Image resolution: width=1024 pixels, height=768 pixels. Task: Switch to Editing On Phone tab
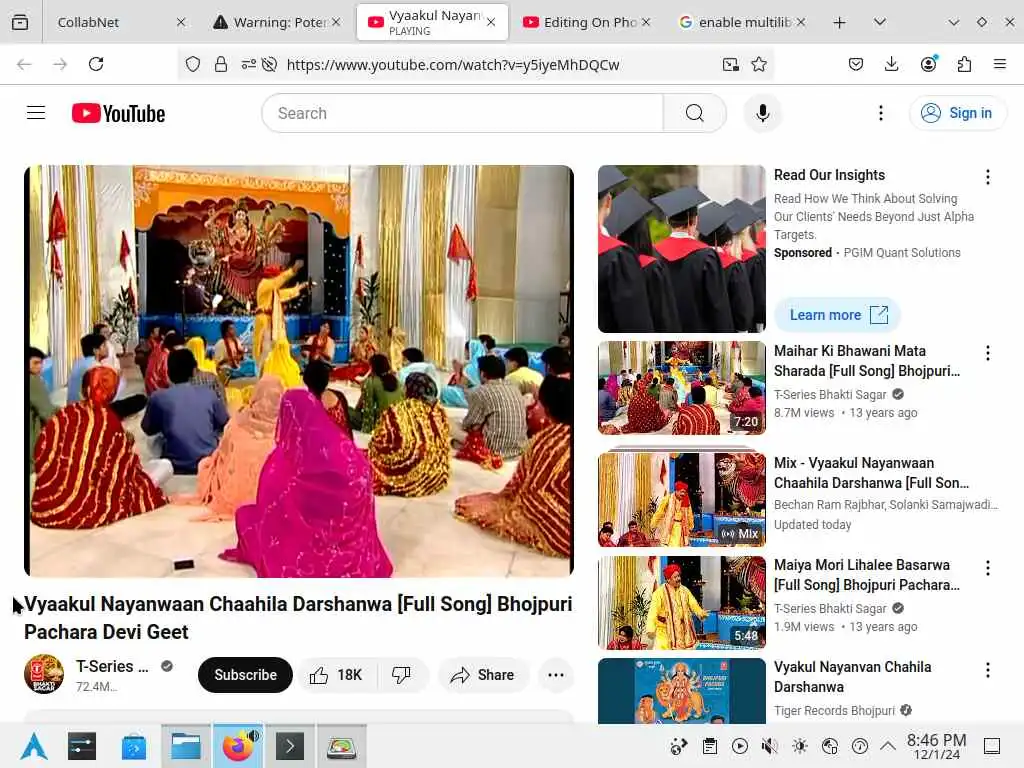pyautogui.click(x=586, y=22)
